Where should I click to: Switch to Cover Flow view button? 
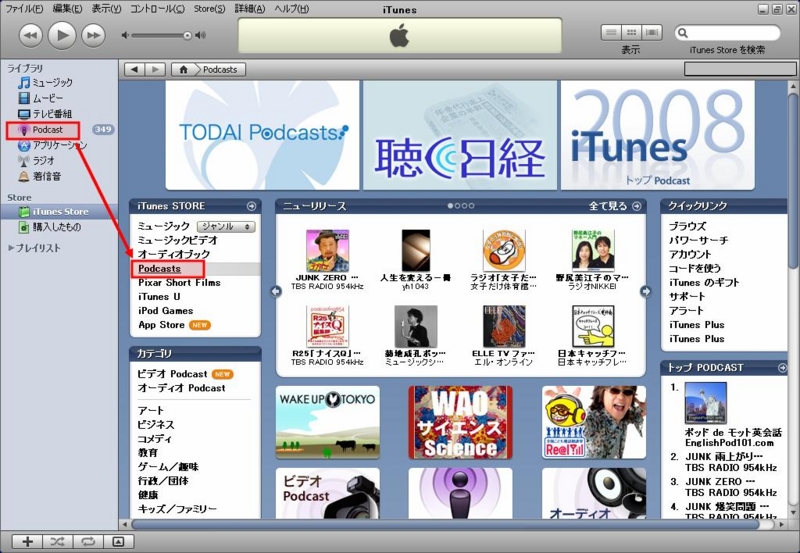[652, 33]
